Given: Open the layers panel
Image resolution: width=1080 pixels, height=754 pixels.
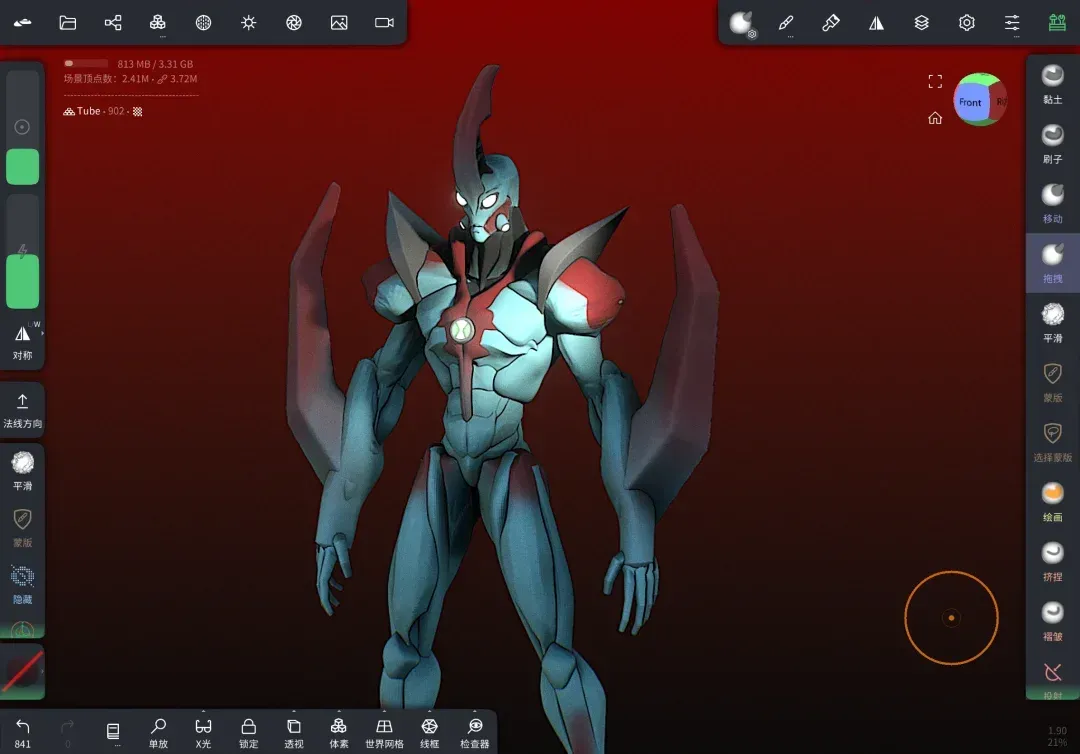Looking at the screenshot, I should [x=922, y=22].
